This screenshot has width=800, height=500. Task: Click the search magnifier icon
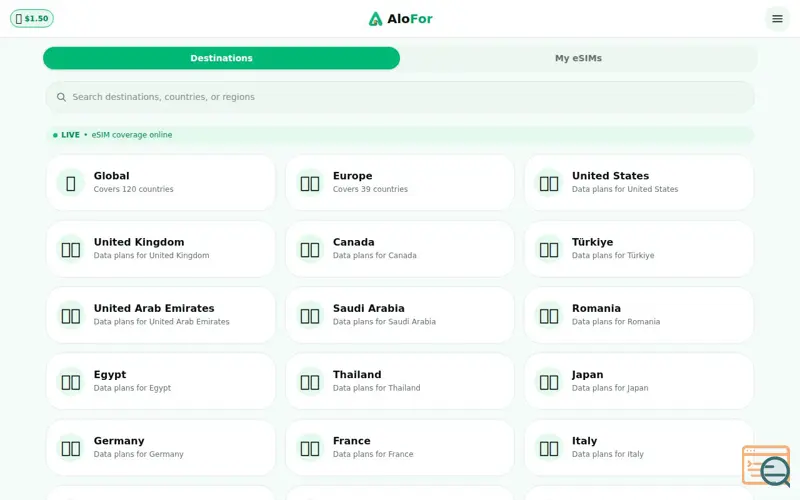click(61, 97)
